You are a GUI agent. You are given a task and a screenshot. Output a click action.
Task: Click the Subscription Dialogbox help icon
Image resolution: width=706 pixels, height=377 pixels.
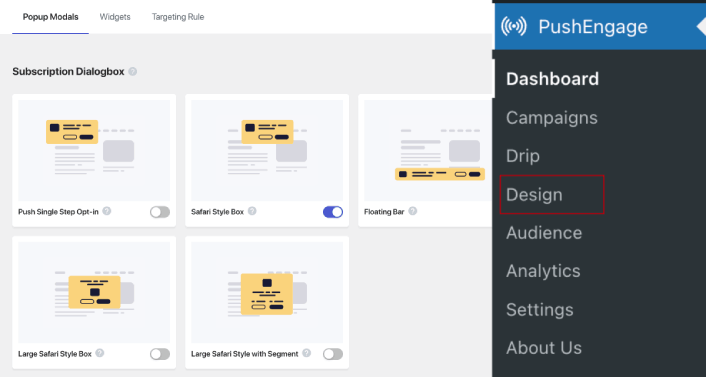click(x=132, y=72)
